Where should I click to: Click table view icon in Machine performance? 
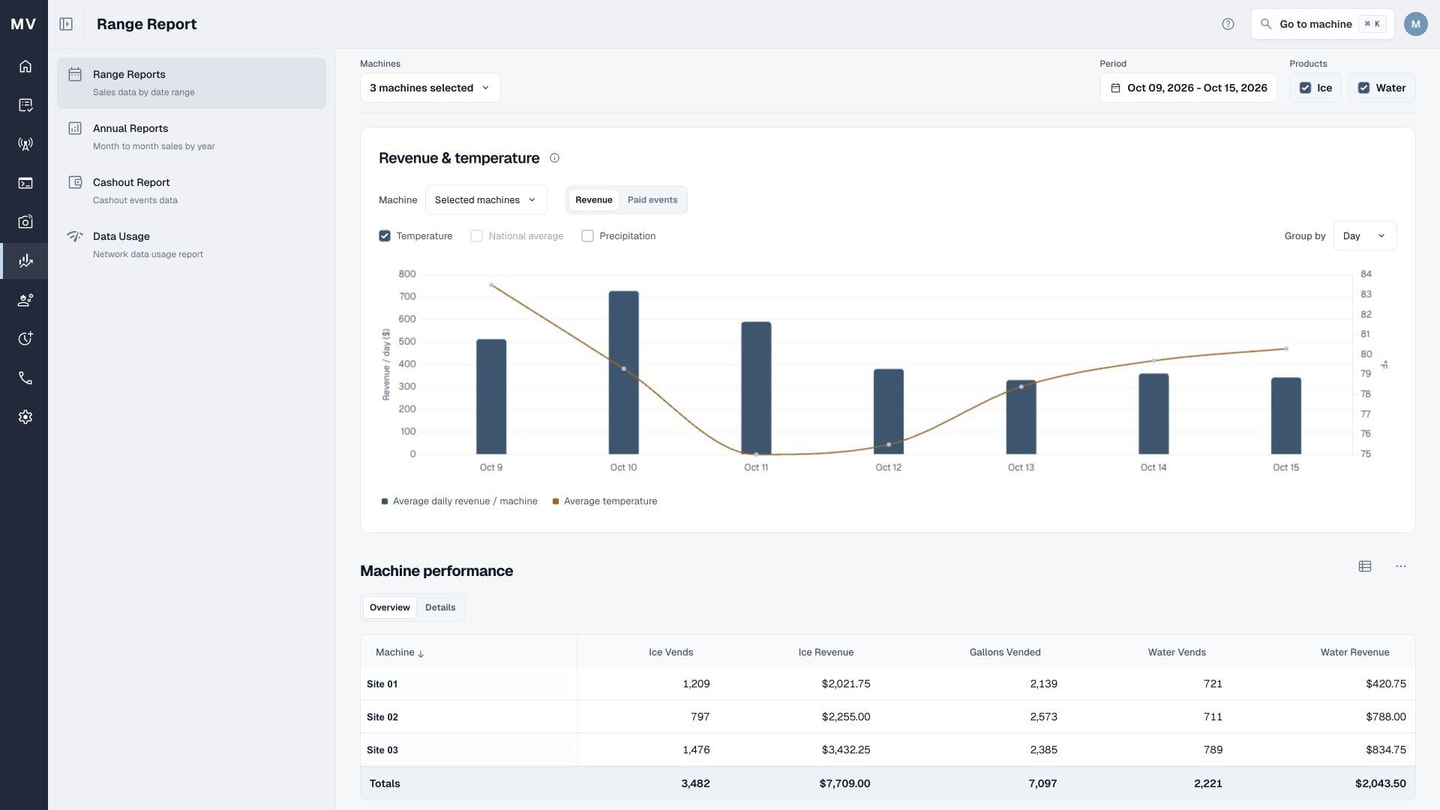(x=1365, y=566)
